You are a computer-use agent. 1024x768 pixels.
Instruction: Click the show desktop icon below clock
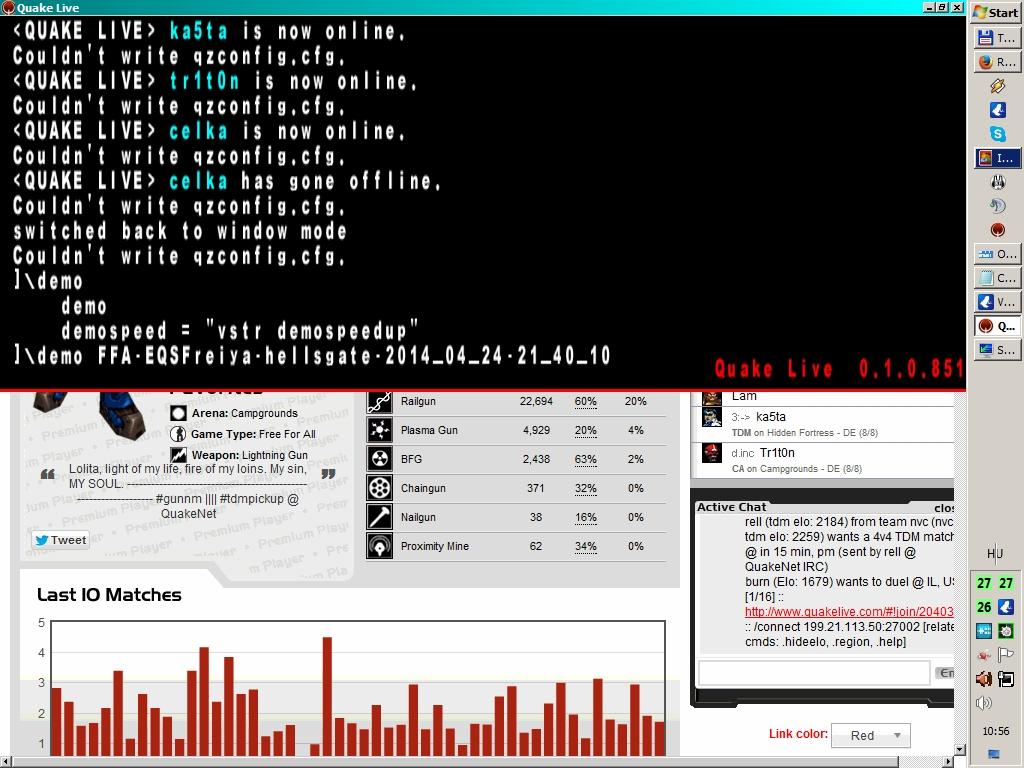[994, 754]
